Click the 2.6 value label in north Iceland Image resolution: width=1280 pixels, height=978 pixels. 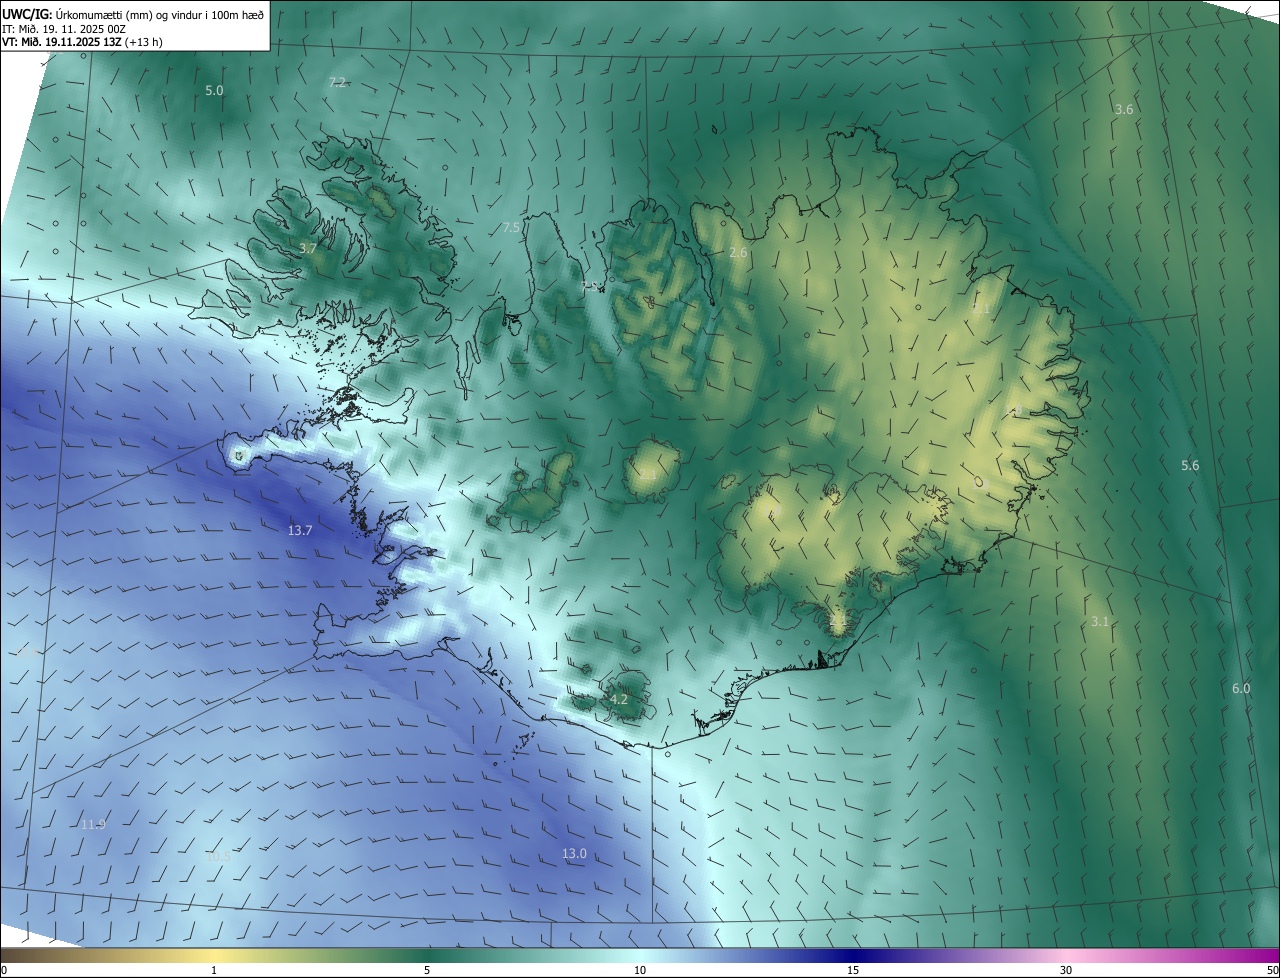coord(738,254)
